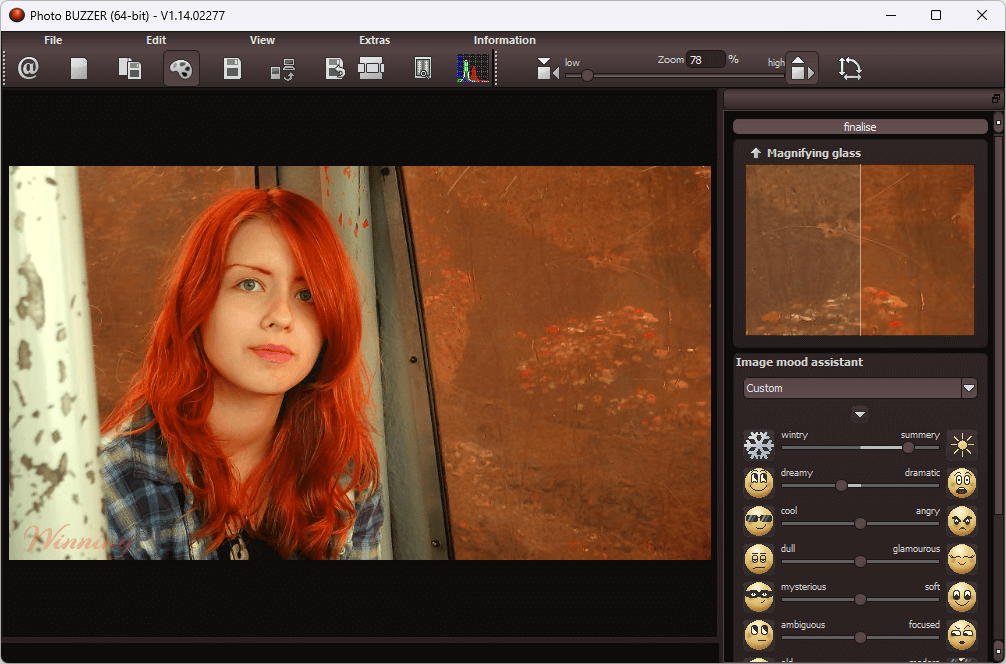This screenshot has width=1006, height=664.
Task: Click the Zoom percentage input field
Action: pyautogui.click(x=705, y=60)
